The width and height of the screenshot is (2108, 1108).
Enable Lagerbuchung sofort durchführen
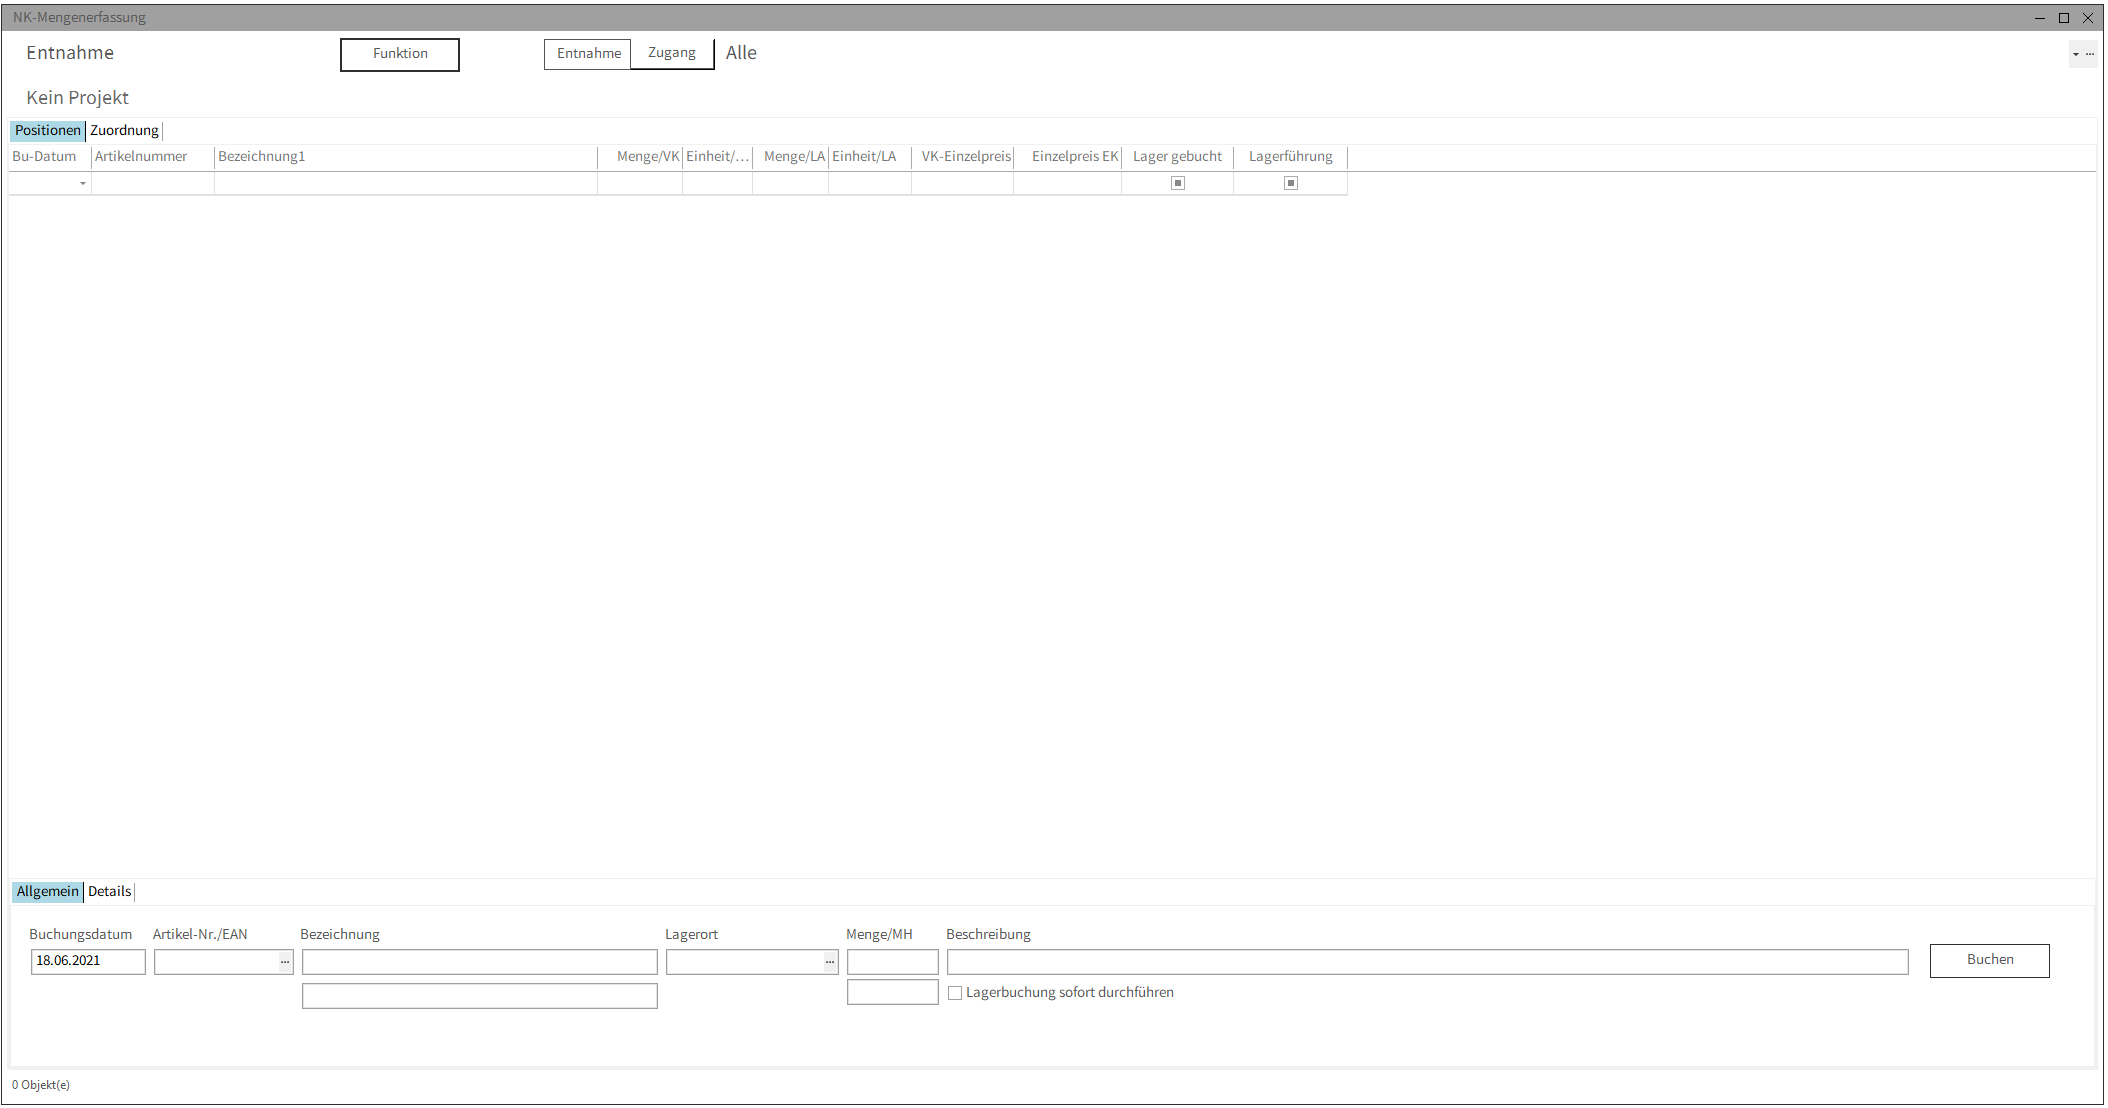tap(955, 993)
